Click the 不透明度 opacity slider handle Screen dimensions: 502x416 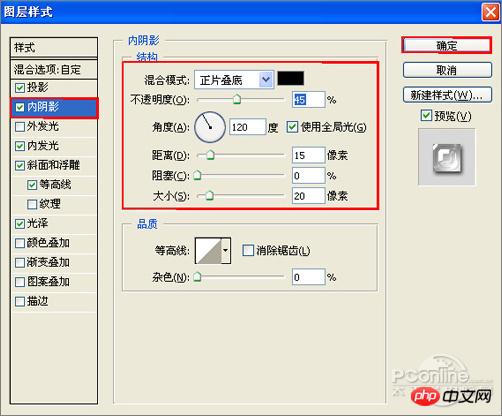pyautogui.click(x=237, y=99)
